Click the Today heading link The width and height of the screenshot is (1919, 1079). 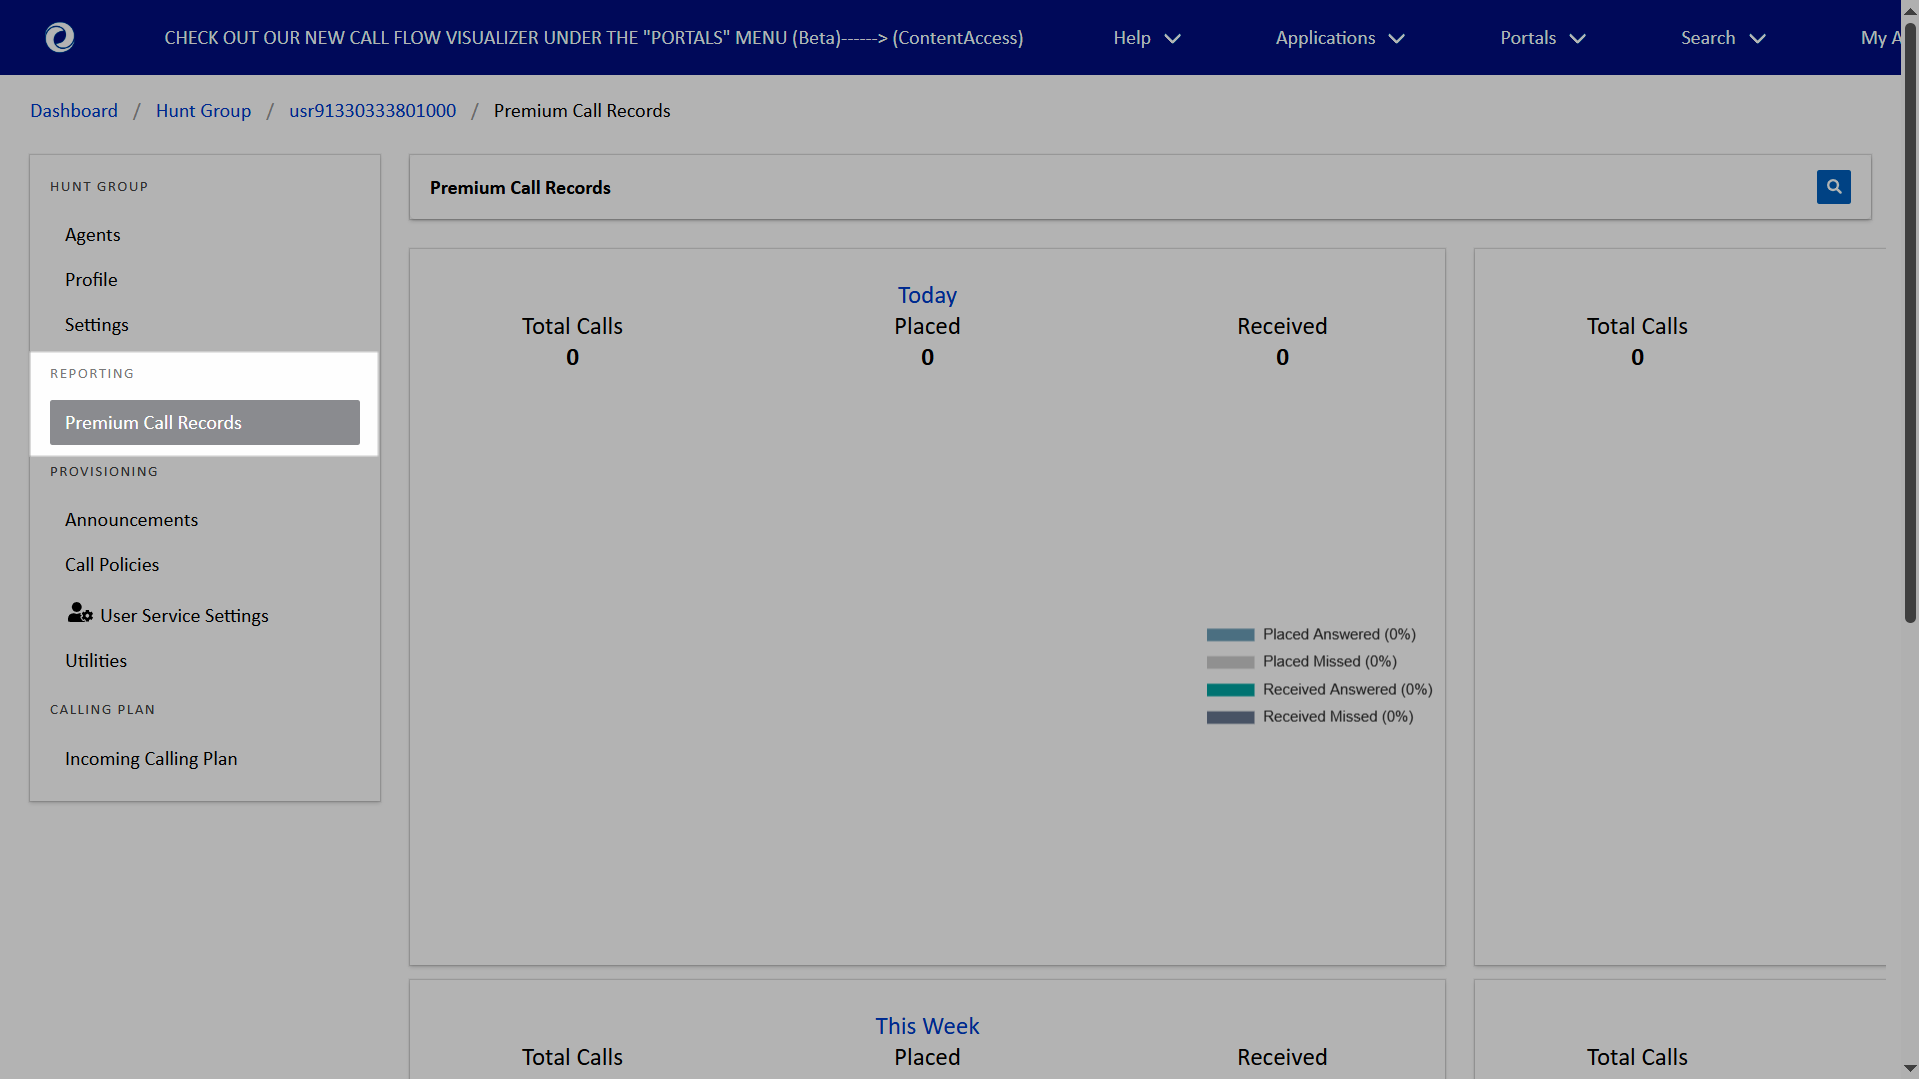(927, 295)
